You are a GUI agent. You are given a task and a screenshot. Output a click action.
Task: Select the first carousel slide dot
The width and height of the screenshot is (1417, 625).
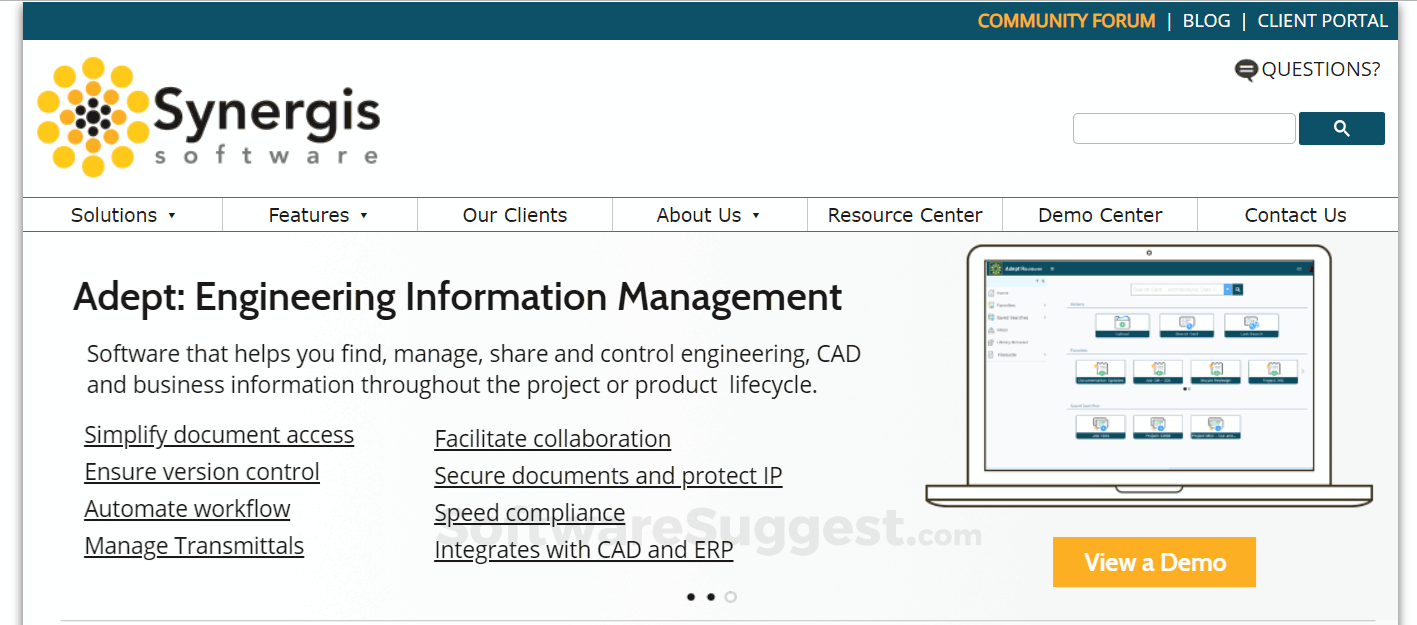(x=691, y=597)
